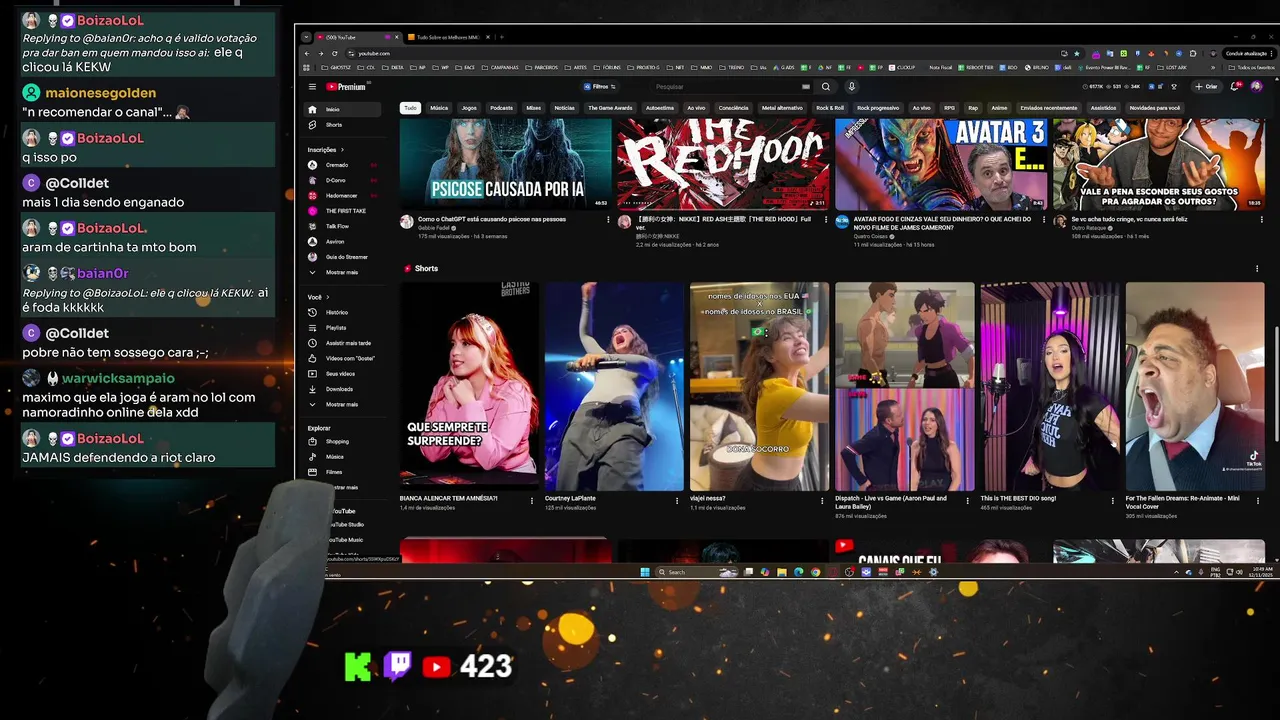Open Assistir mais tarde

340,343
